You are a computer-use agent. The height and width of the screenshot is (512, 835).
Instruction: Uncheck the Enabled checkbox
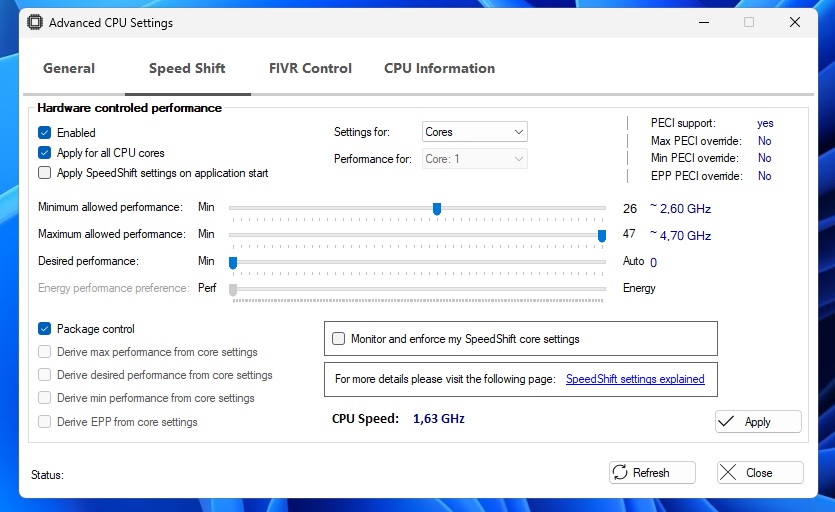[45, 133]
